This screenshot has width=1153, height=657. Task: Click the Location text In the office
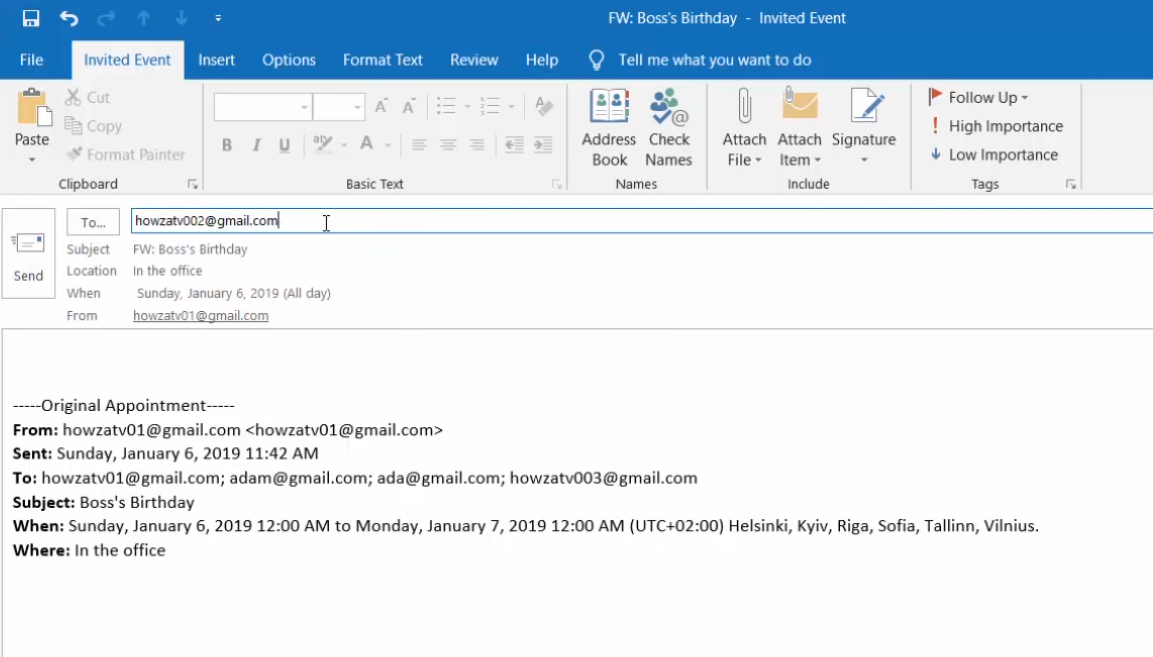coord(168,271)
